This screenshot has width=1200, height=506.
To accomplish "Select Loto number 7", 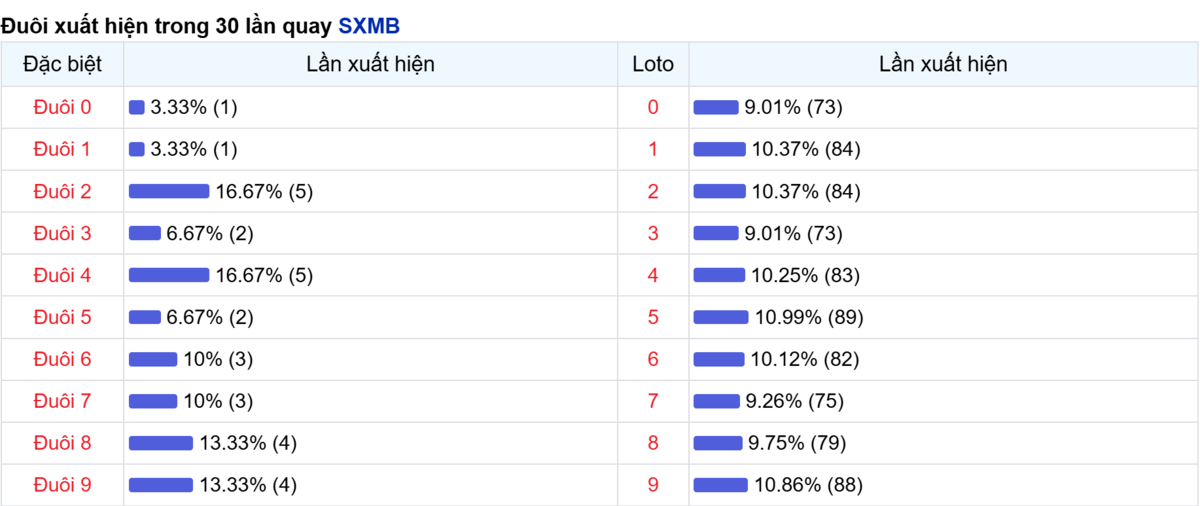I will coord(653,401).
